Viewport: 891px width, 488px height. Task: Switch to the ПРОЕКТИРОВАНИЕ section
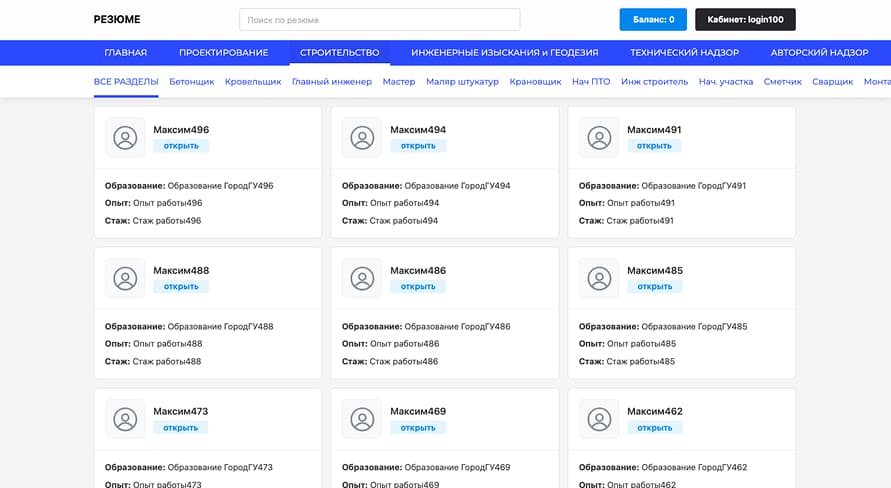pos(223,53)
